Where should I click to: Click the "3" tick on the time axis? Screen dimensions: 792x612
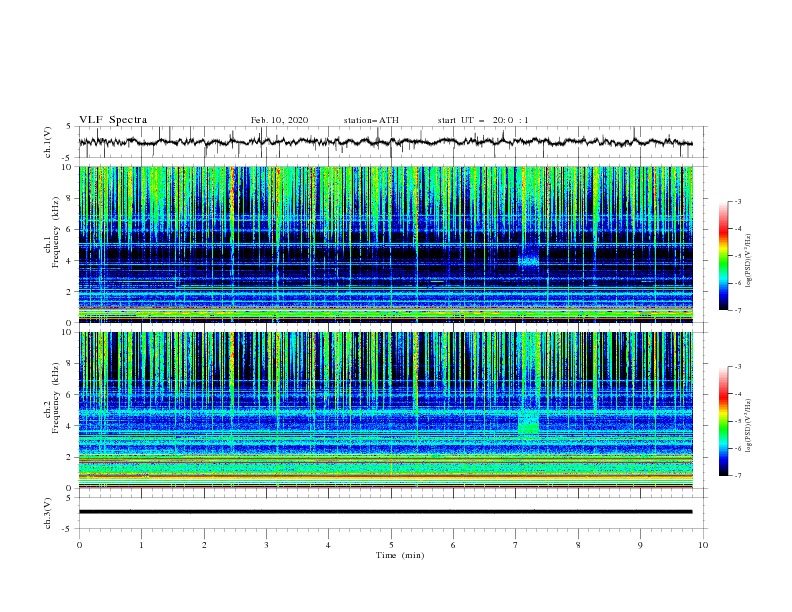pyautogui.click(x=266, y=545)
